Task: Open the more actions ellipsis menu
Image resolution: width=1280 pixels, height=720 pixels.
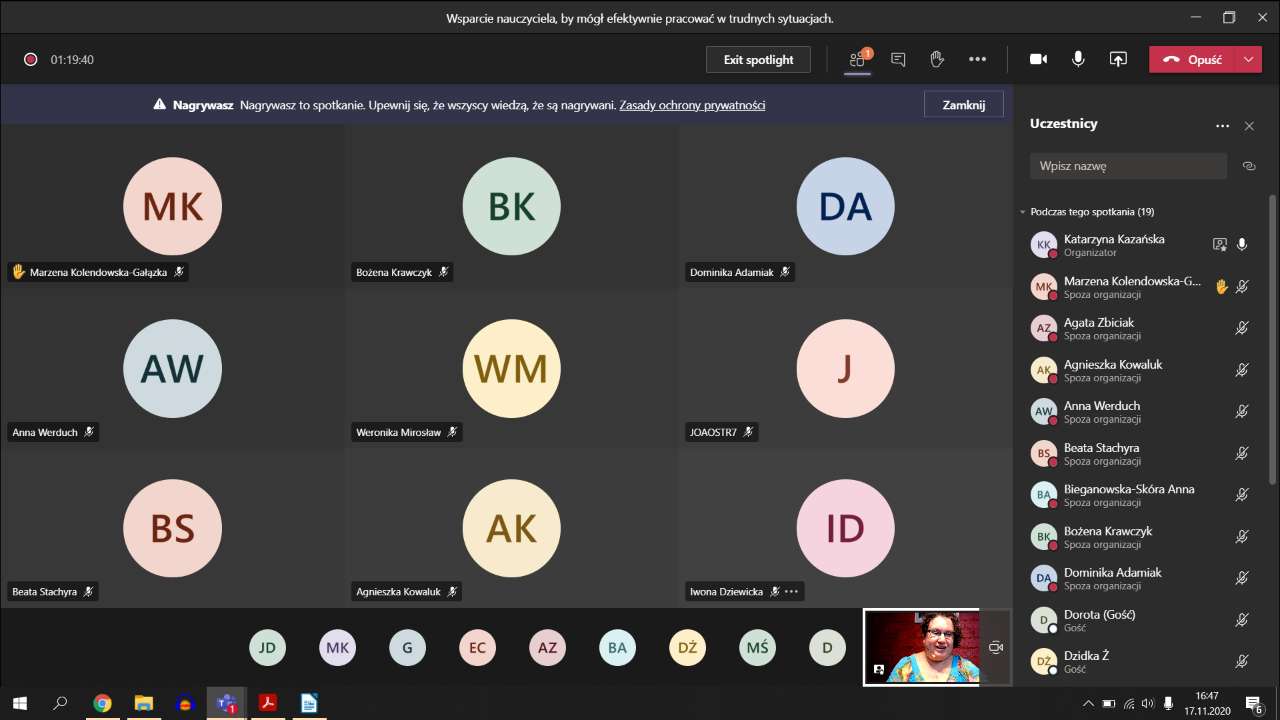Action: [977, 60]
